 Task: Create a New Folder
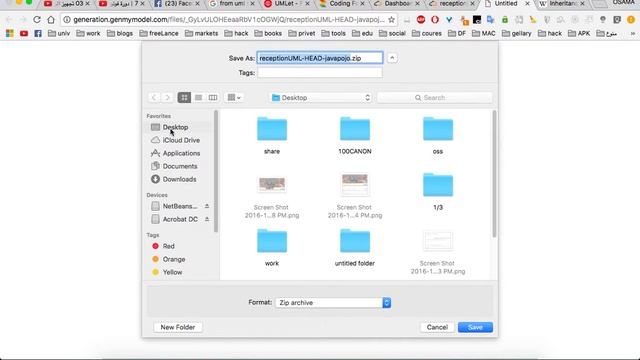tap(178, 327)
